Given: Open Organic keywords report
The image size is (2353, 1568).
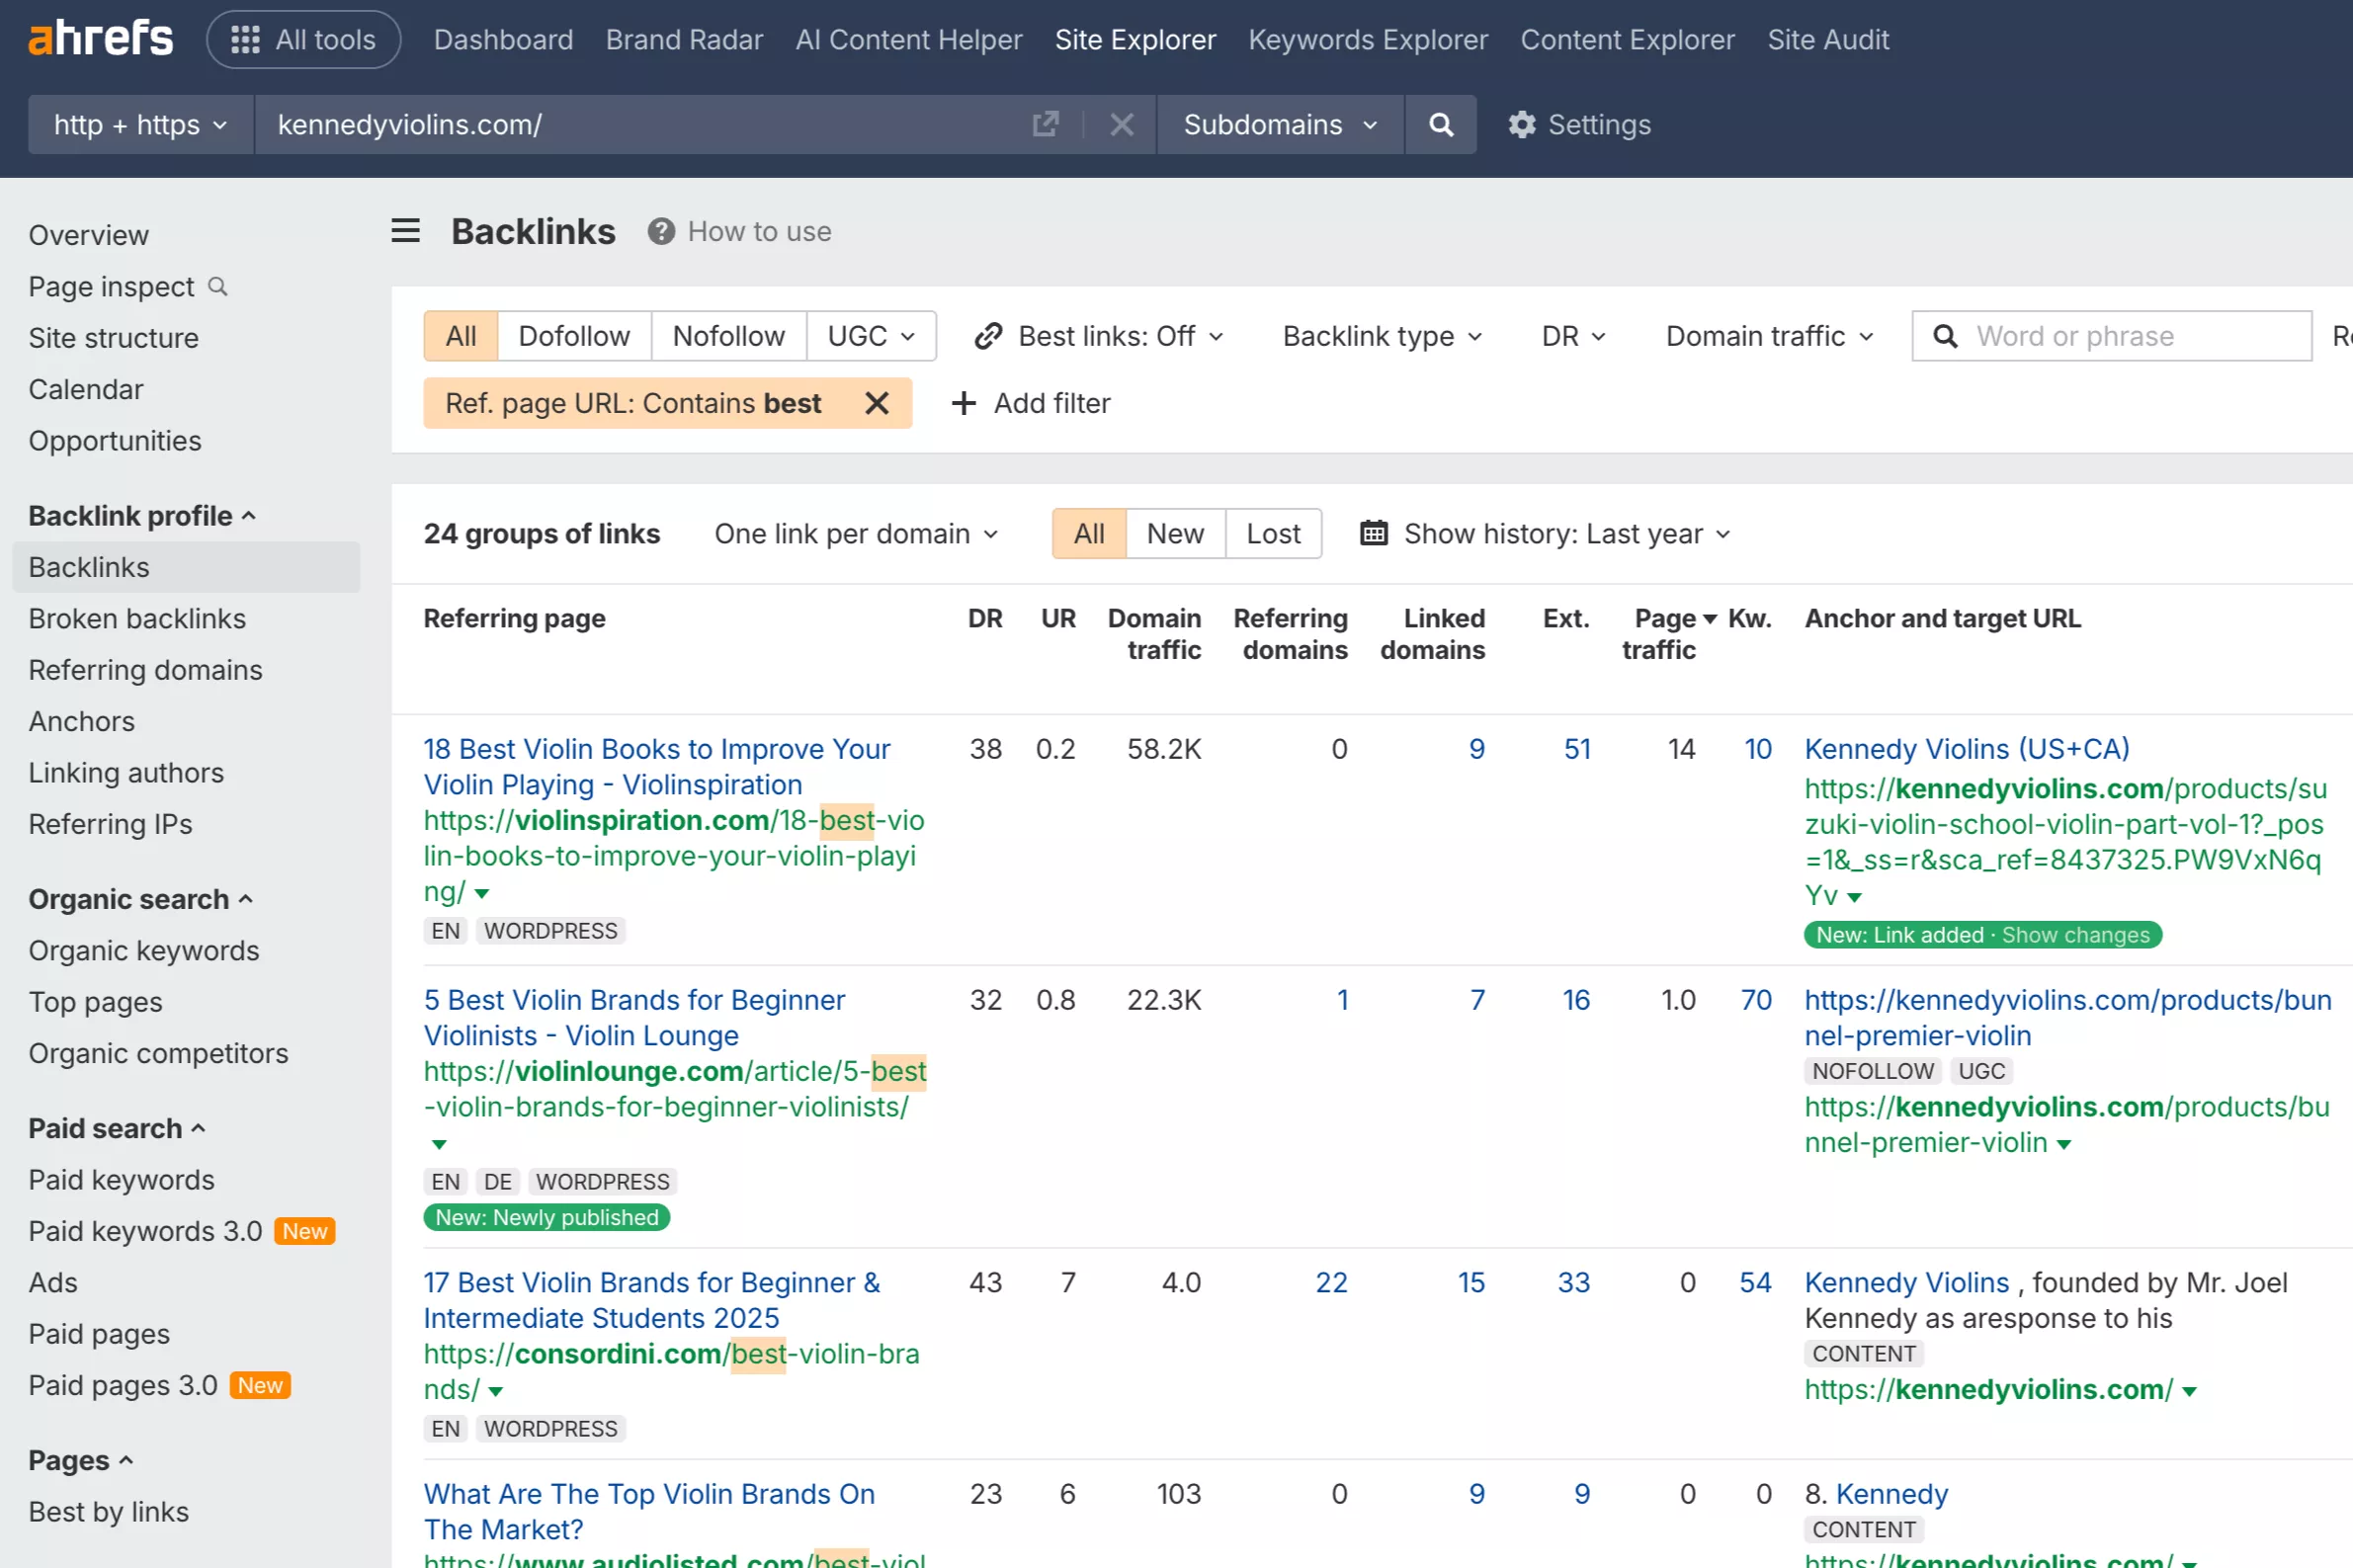Looking at the screenshot, I should tap(144, 950).
